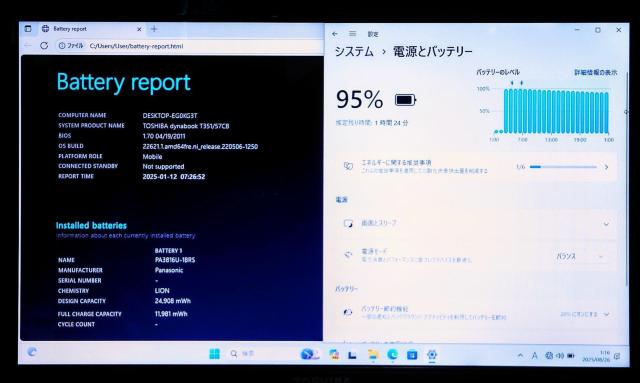This screenshot has width=640, height=383.
Task: Click the battery saver icon
Action: (348, 312)
